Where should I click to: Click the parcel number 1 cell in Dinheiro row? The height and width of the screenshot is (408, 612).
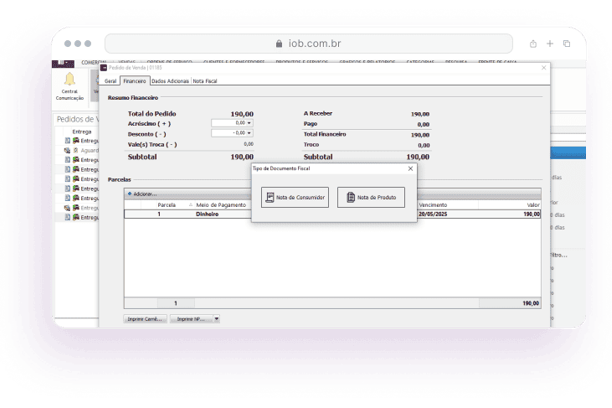[x=159, y=214]
